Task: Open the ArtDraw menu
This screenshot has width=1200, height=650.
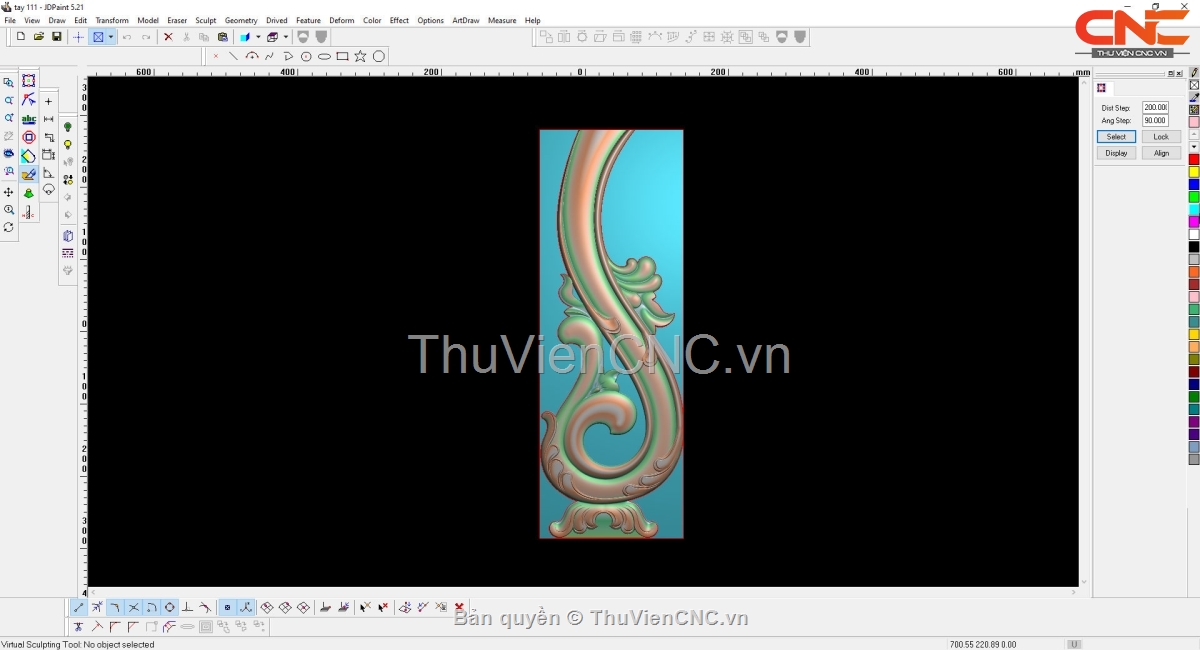Action: pyautogui.click(x=465, y=20)
